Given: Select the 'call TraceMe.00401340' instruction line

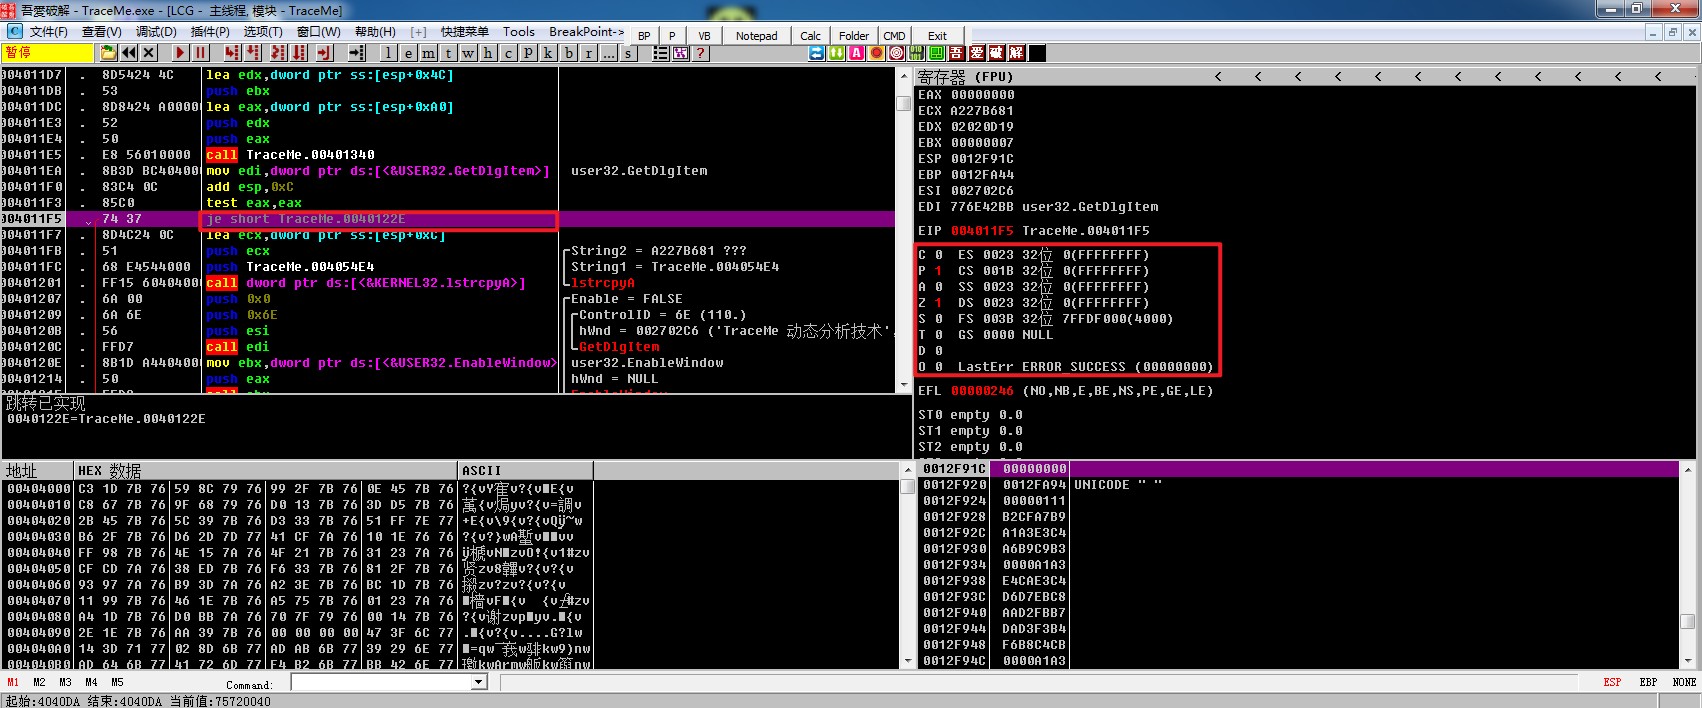Looking at the screenshot, I should click(x=291, y=155).
